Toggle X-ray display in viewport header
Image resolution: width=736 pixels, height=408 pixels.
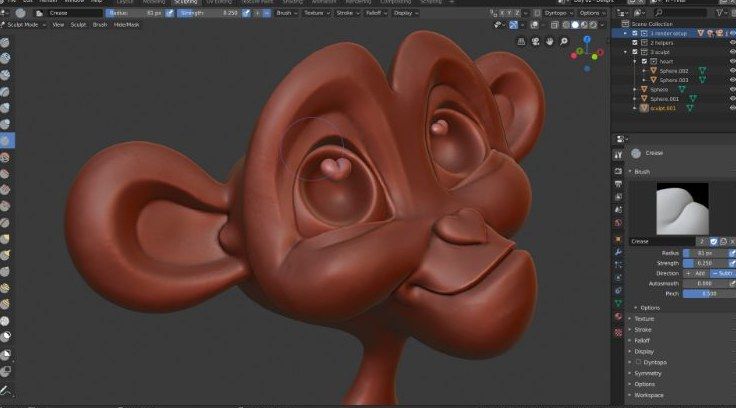coord(554,25)
